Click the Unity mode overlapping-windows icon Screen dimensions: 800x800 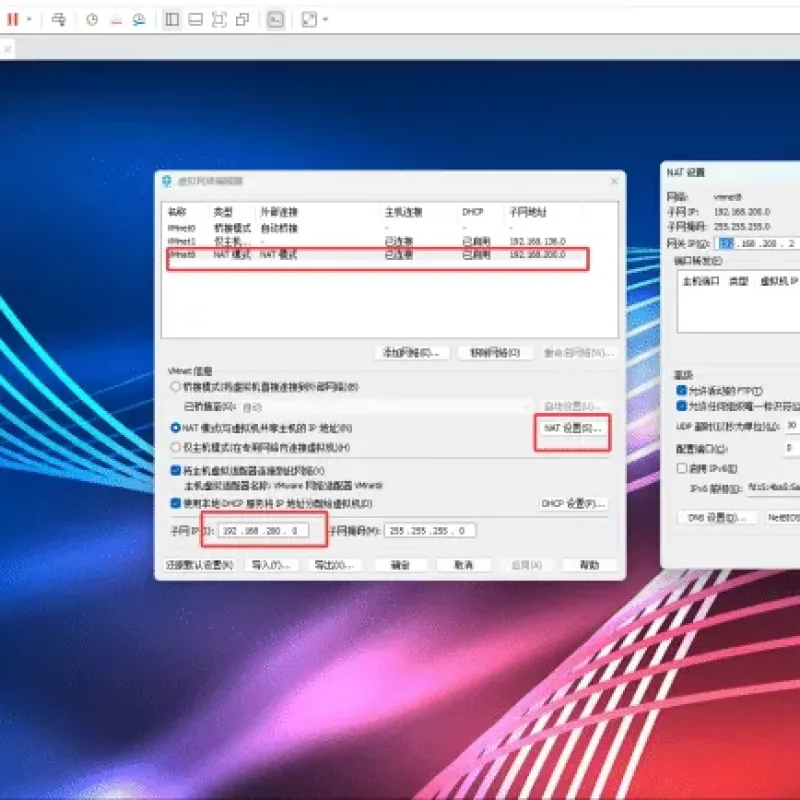pyautogui.click(x=242, y=19)
